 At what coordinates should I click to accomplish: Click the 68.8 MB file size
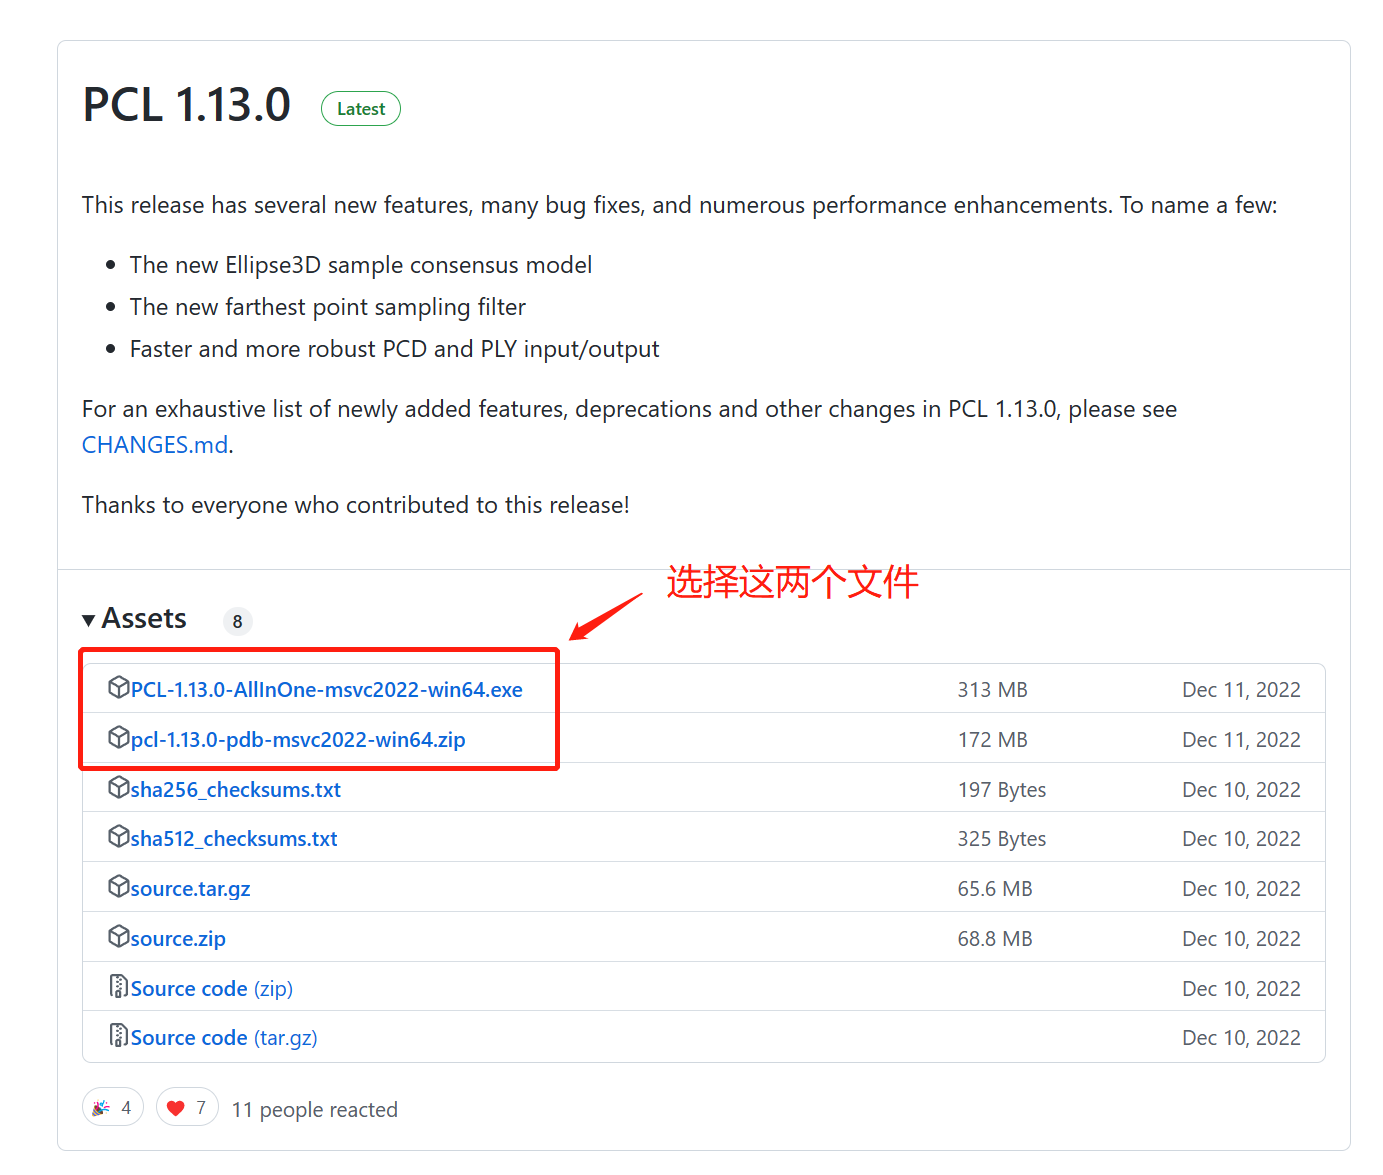(x=994, y=939)
